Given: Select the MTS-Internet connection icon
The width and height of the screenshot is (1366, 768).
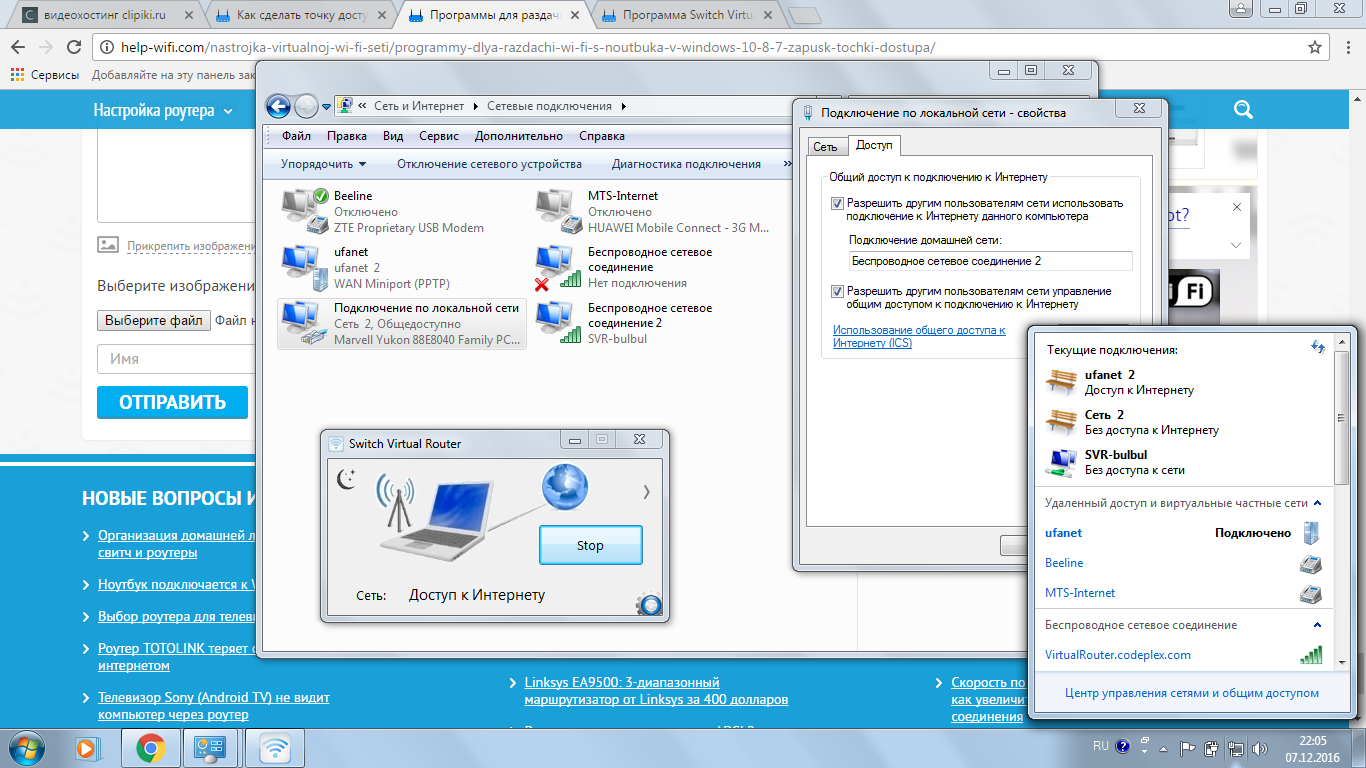Looking at the screenshot, I should click(559, 211).
